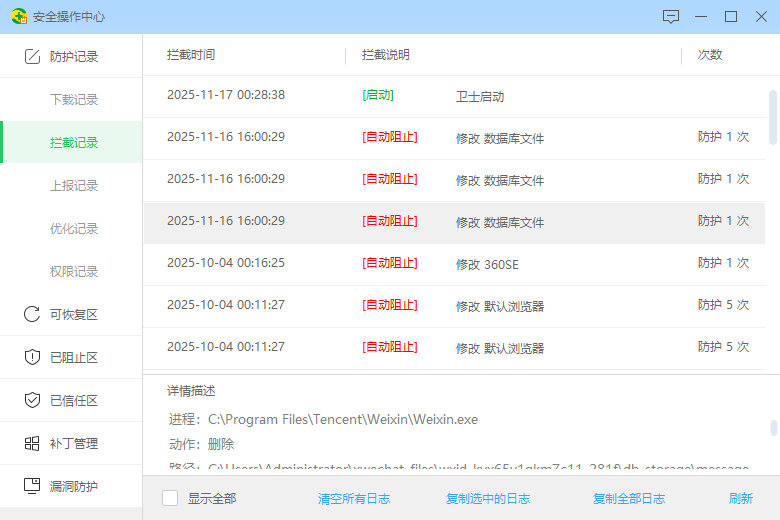Switch to 下载记录 sidebar item

tap(74, 100)
